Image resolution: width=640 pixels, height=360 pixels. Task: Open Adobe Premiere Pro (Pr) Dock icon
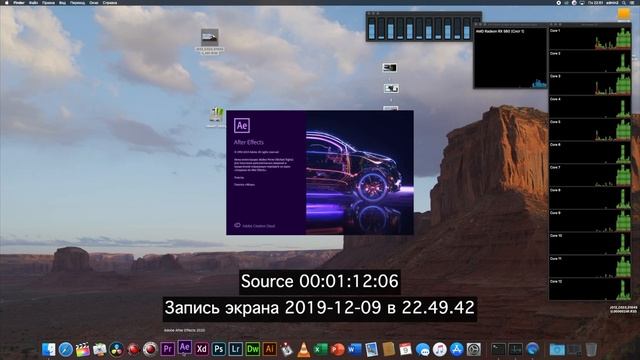click(x=167, y=349)
